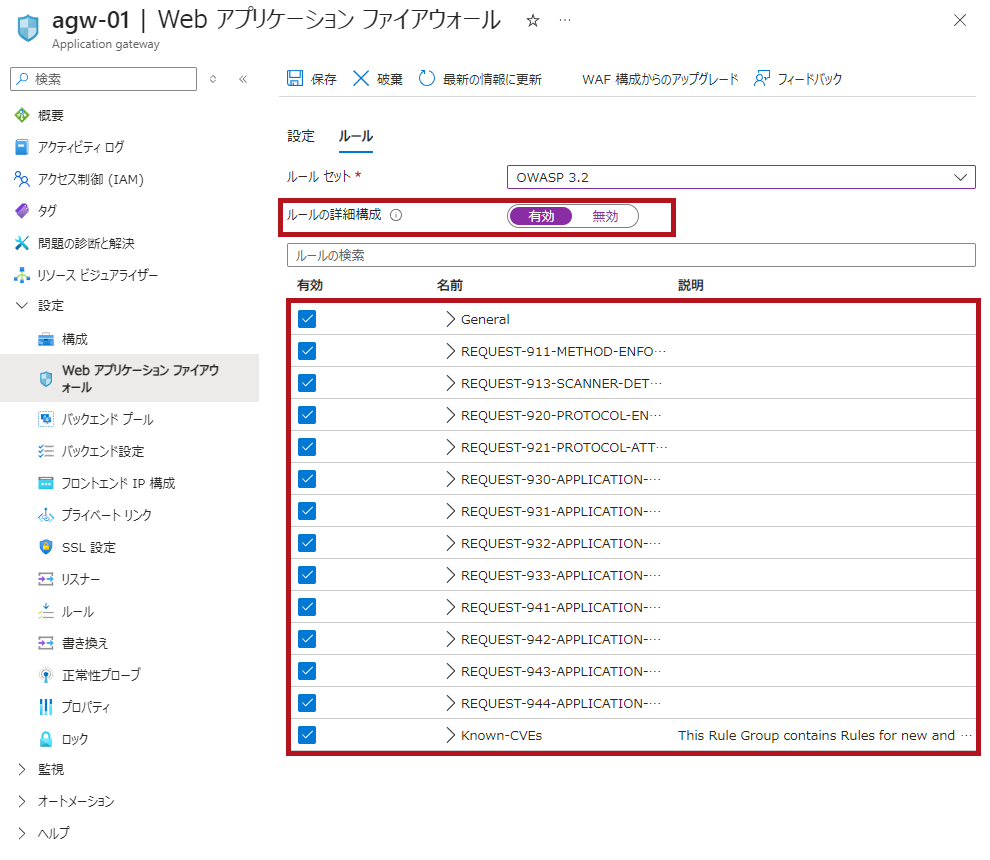Viewport: 990px width, 860px height.
Task: Click the ルールの検索 search field
Action: coord(630,255)
